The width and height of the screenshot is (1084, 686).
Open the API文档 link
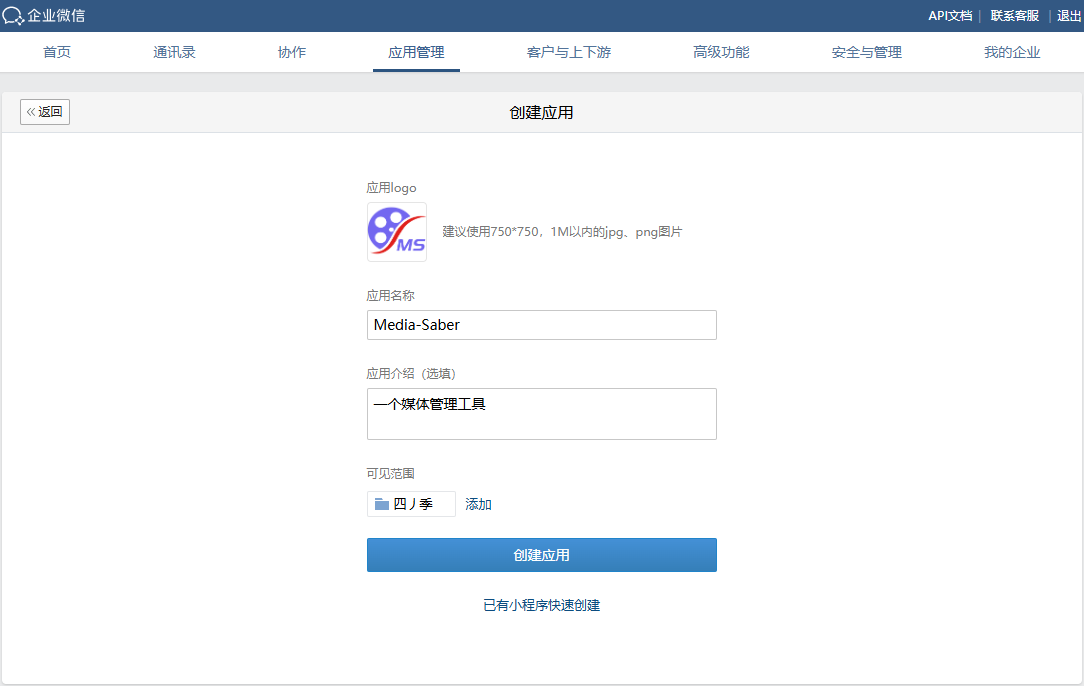click(x=950, y=16)
